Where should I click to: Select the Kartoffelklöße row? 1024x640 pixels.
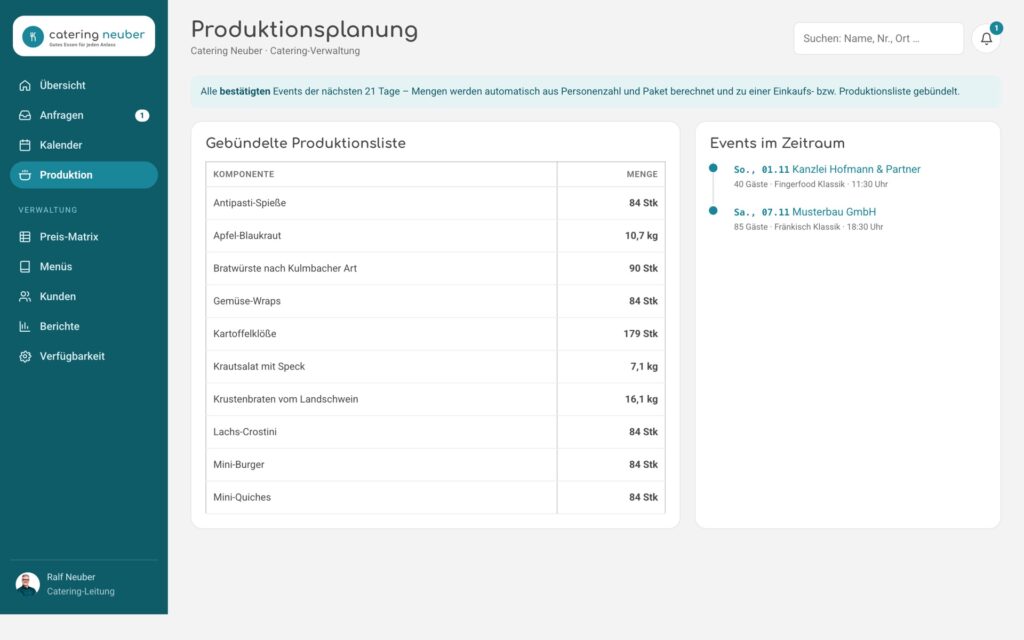coord(435,334)
